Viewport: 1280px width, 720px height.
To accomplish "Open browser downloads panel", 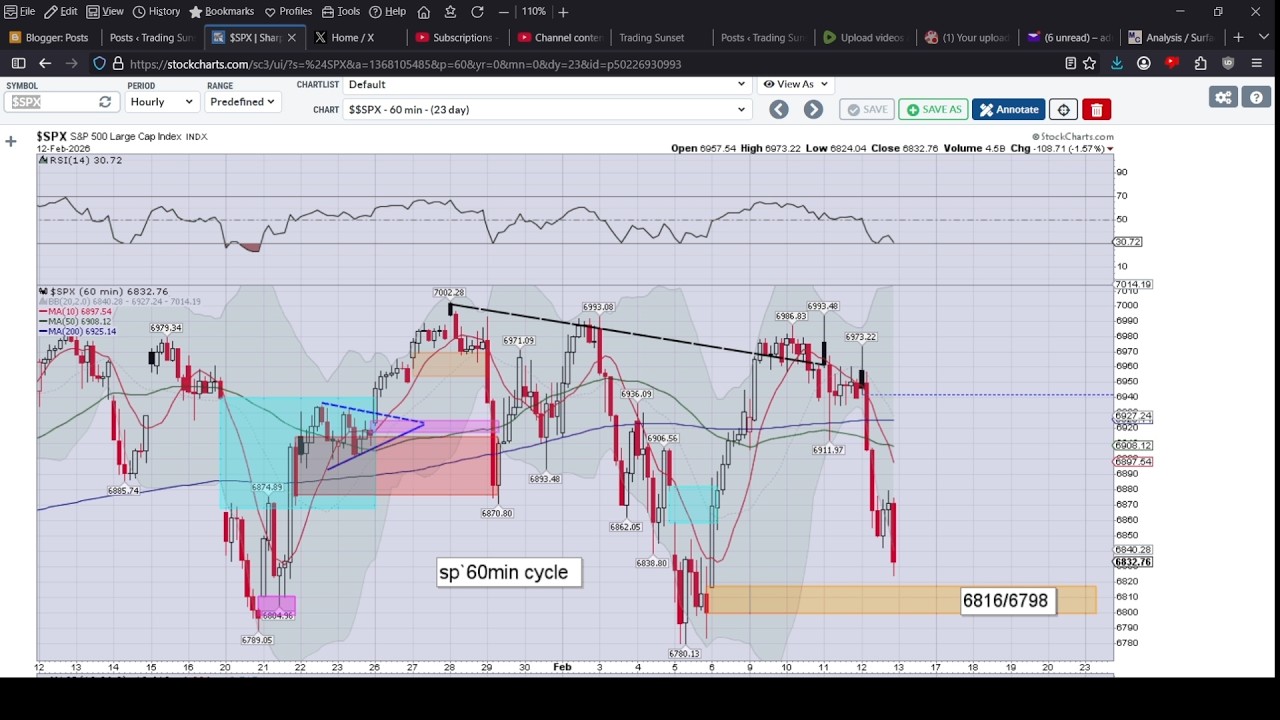I will coord(1117,64).
